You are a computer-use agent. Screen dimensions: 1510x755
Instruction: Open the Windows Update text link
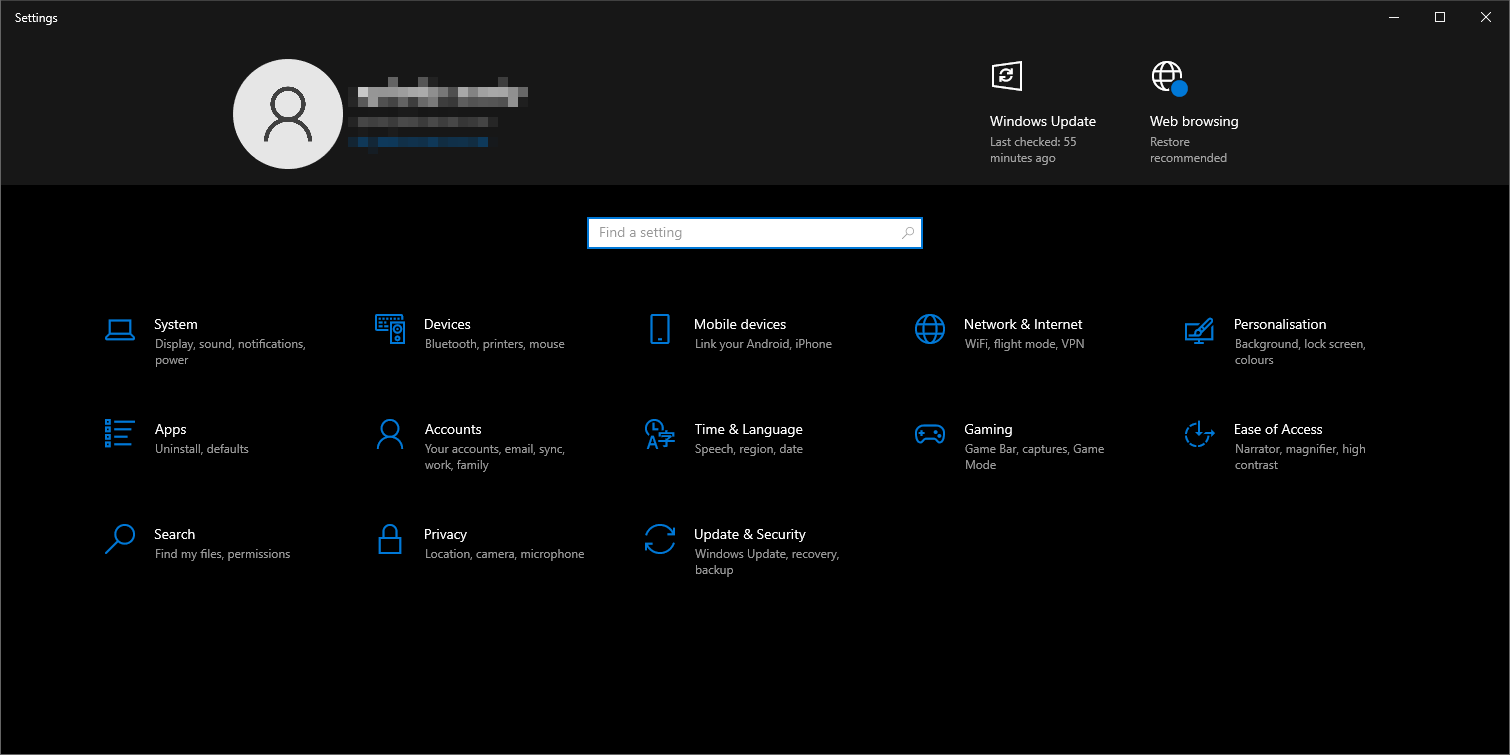click(1042, 121)
